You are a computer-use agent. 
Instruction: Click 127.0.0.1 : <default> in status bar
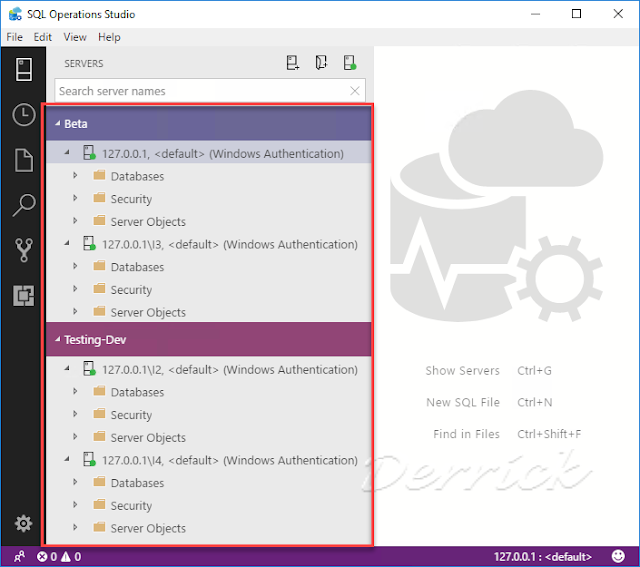542,556
